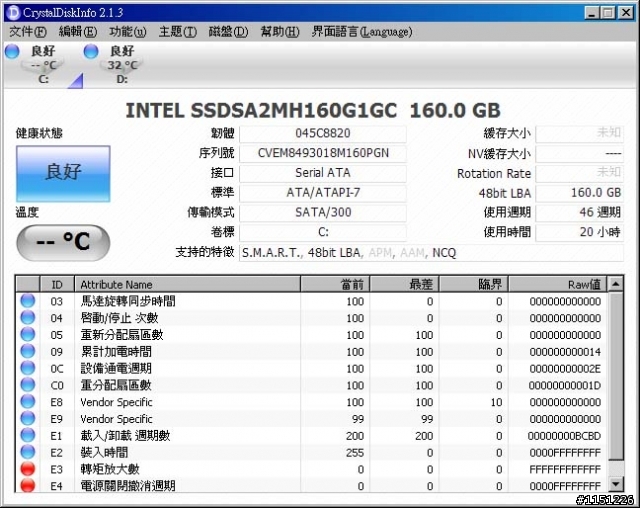This screenshot has width=640, height=508.
Task: Click status circle of attribute C0
Action: pos(28,384)
